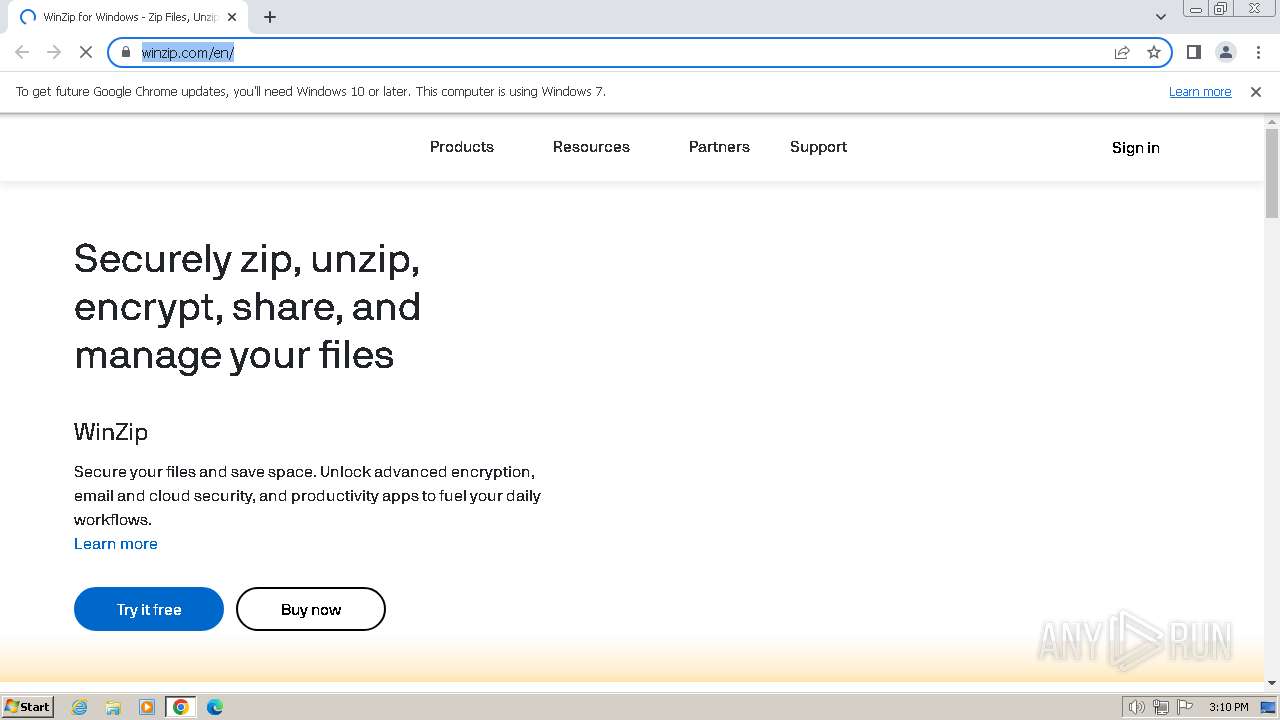Open Learn more about Chrome updates
This screenshot has width=1280, height=720.
pos(1200,91)
